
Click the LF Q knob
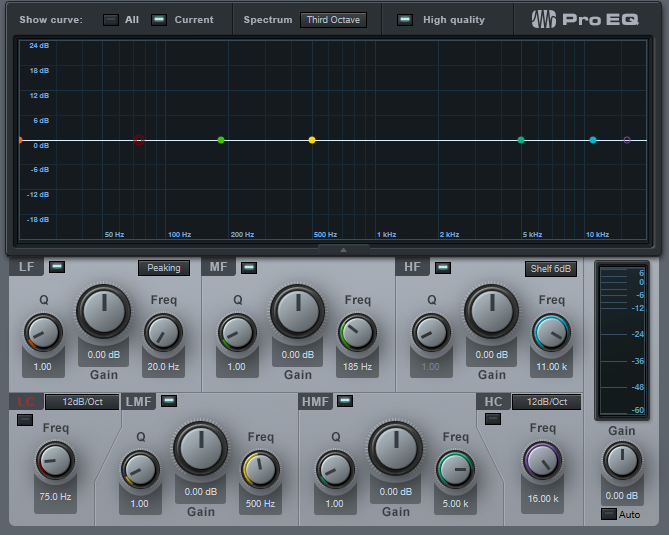click(43, 333)
